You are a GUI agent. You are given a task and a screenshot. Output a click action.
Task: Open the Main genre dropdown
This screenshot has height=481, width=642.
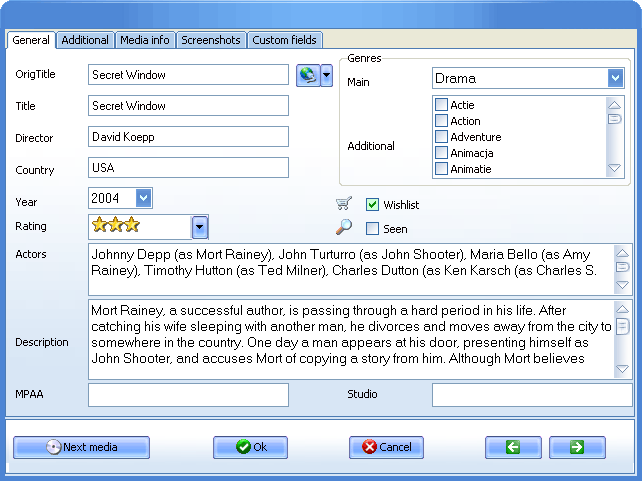click(x=615, y=78)
